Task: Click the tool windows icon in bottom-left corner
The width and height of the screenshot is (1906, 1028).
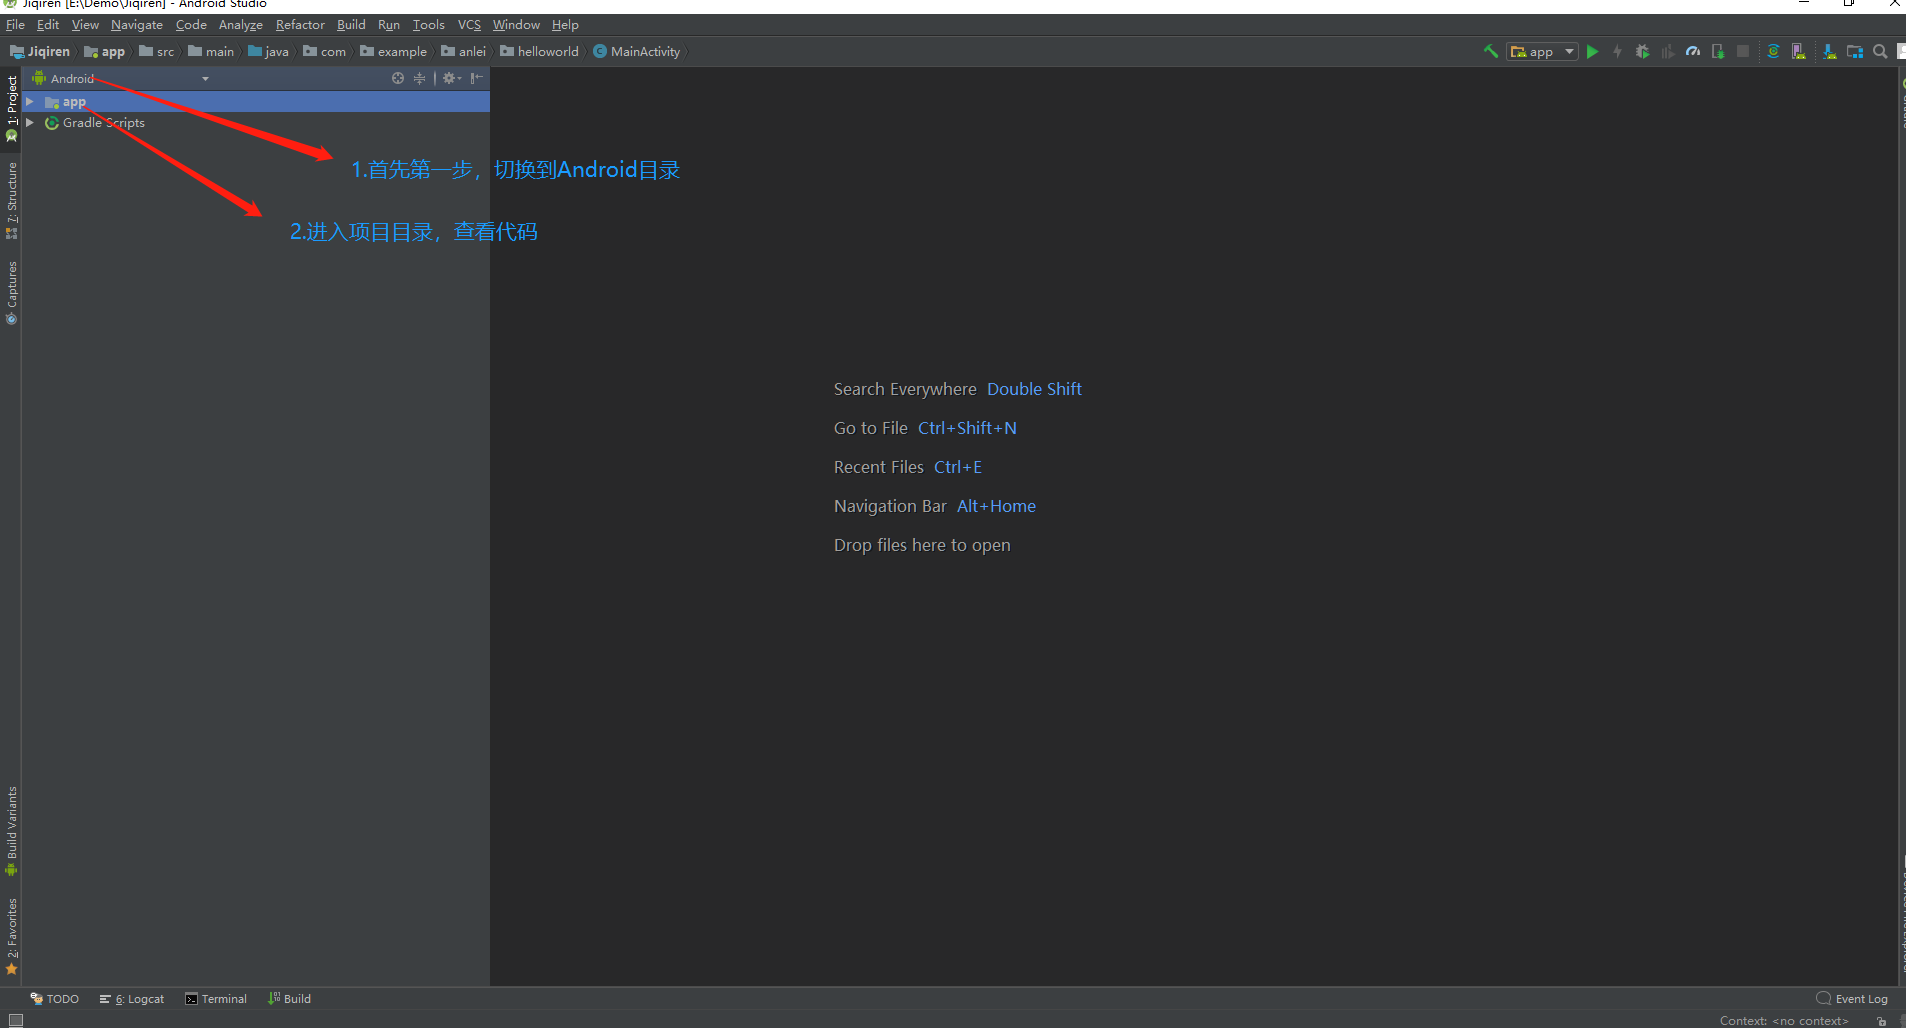Action: (15, 1020)
